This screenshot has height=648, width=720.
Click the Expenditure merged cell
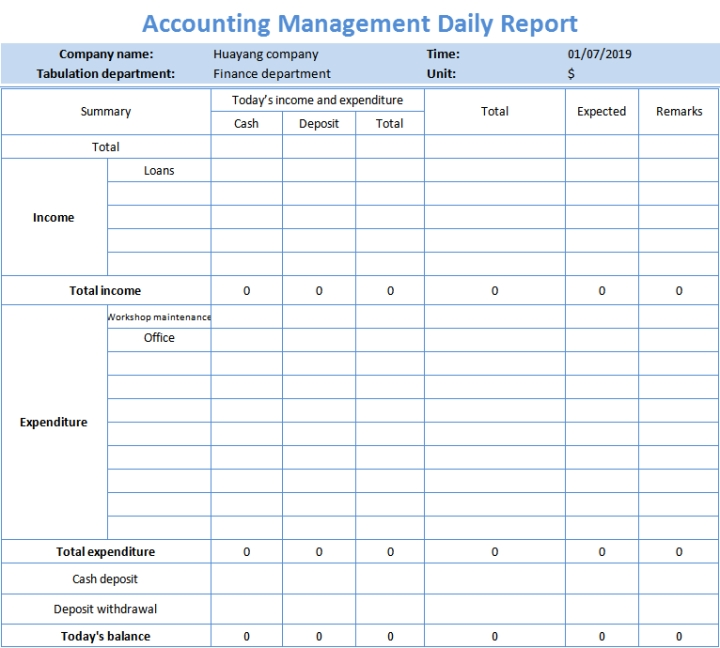pos(54,422)
